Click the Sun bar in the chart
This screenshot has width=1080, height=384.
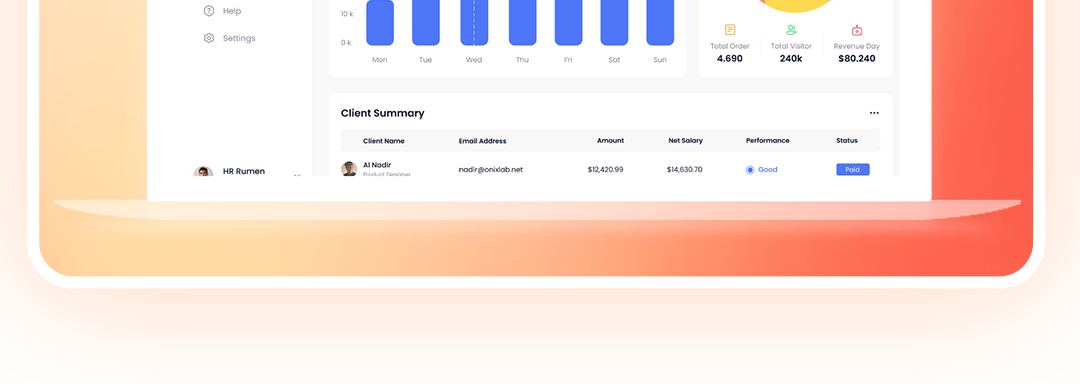click(660, 23)
